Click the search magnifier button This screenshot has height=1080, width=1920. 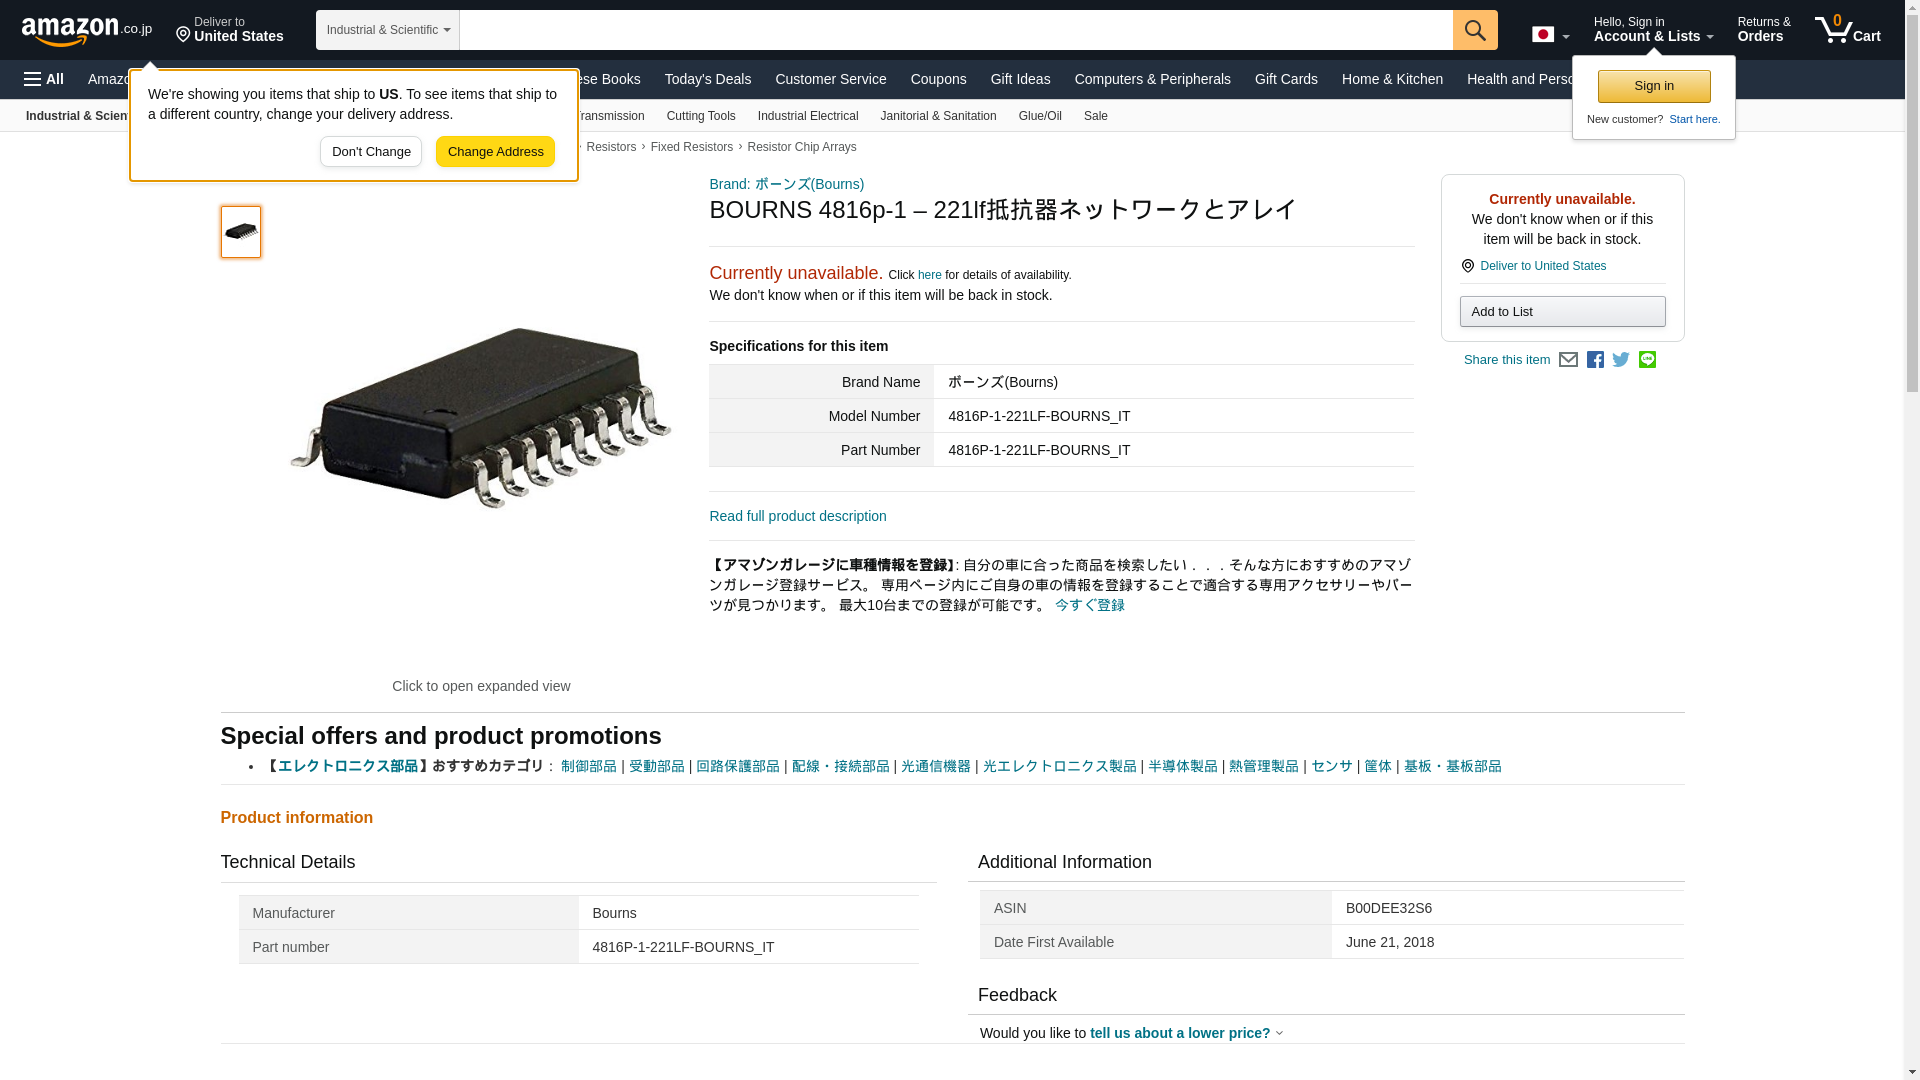coord(1475,30)
